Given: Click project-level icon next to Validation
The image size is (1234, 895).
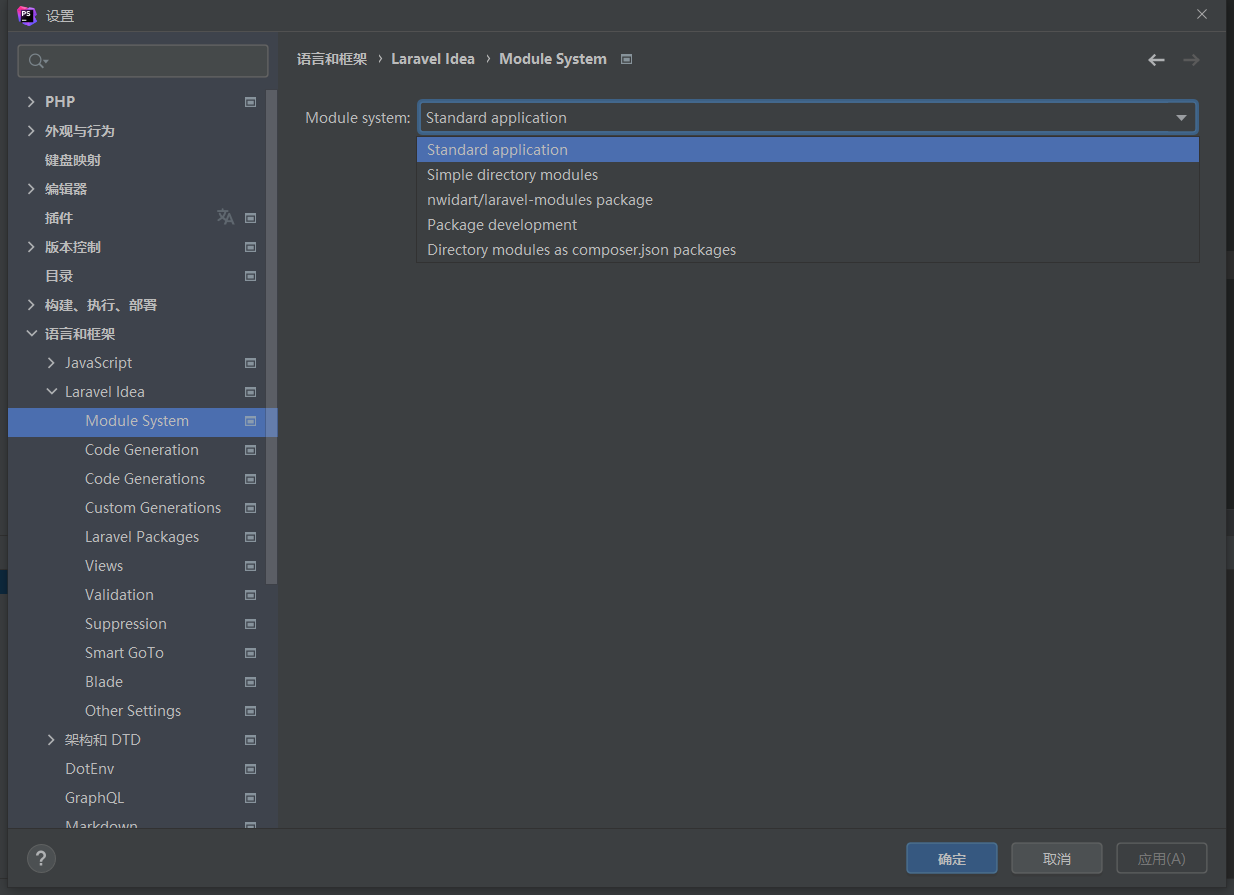Looking at the screenshot, I should click(x=251, y=595).
